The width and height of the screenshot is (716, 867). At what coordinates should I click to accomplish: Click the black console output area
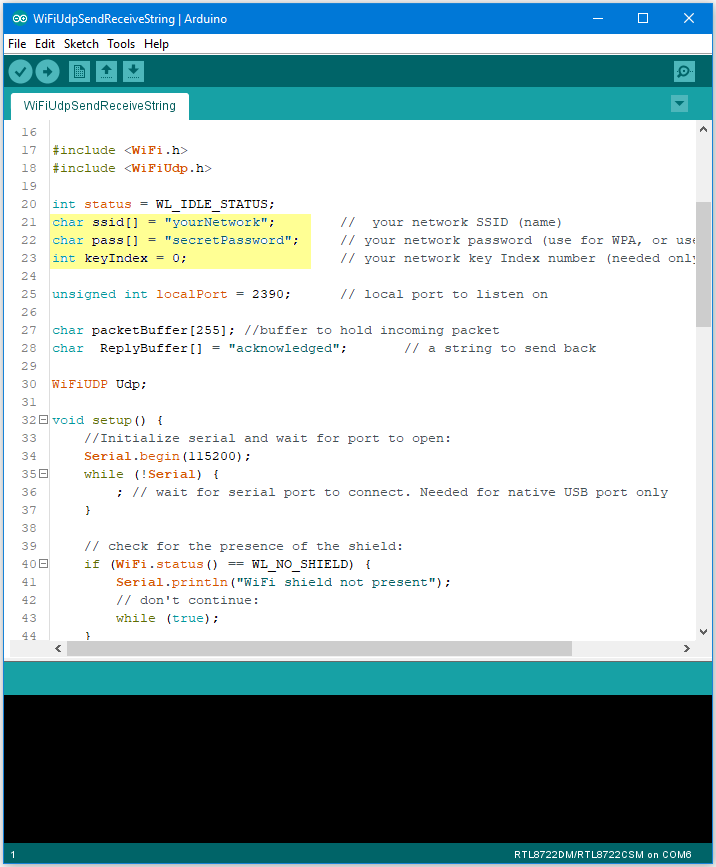(x=358, y=769)
